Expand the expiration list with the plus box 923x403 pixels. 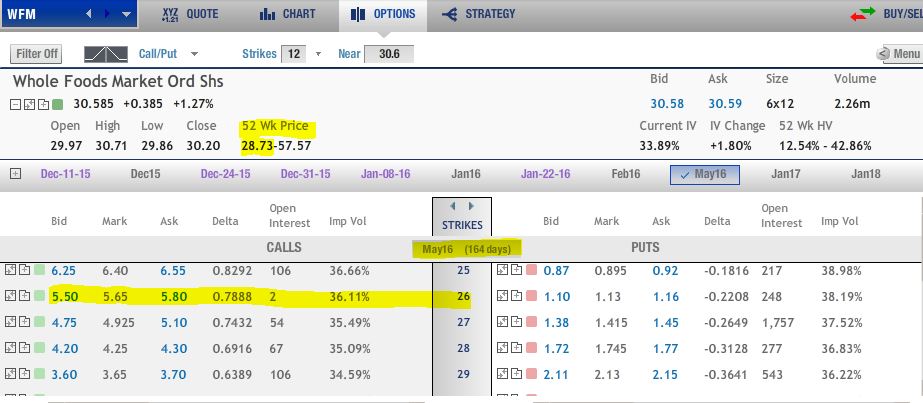click(15, 174)
